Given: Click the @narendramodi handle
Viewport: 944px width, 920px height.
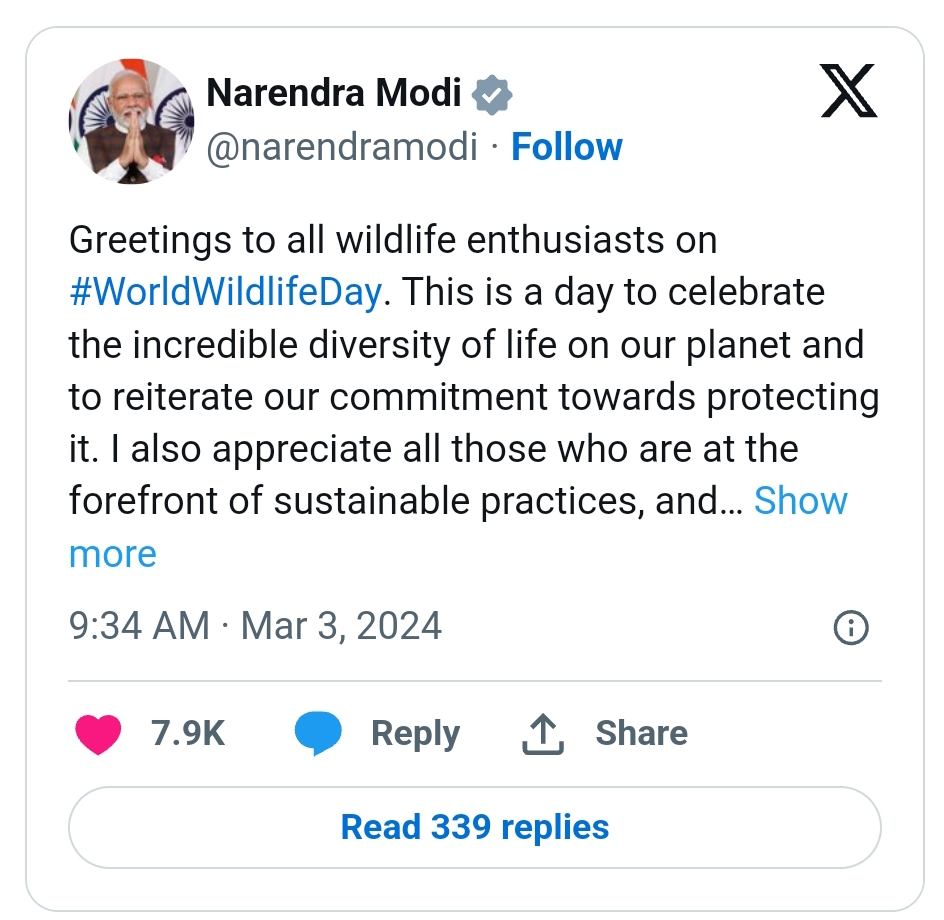Looking at the screenshot, I should click(340, 146).
